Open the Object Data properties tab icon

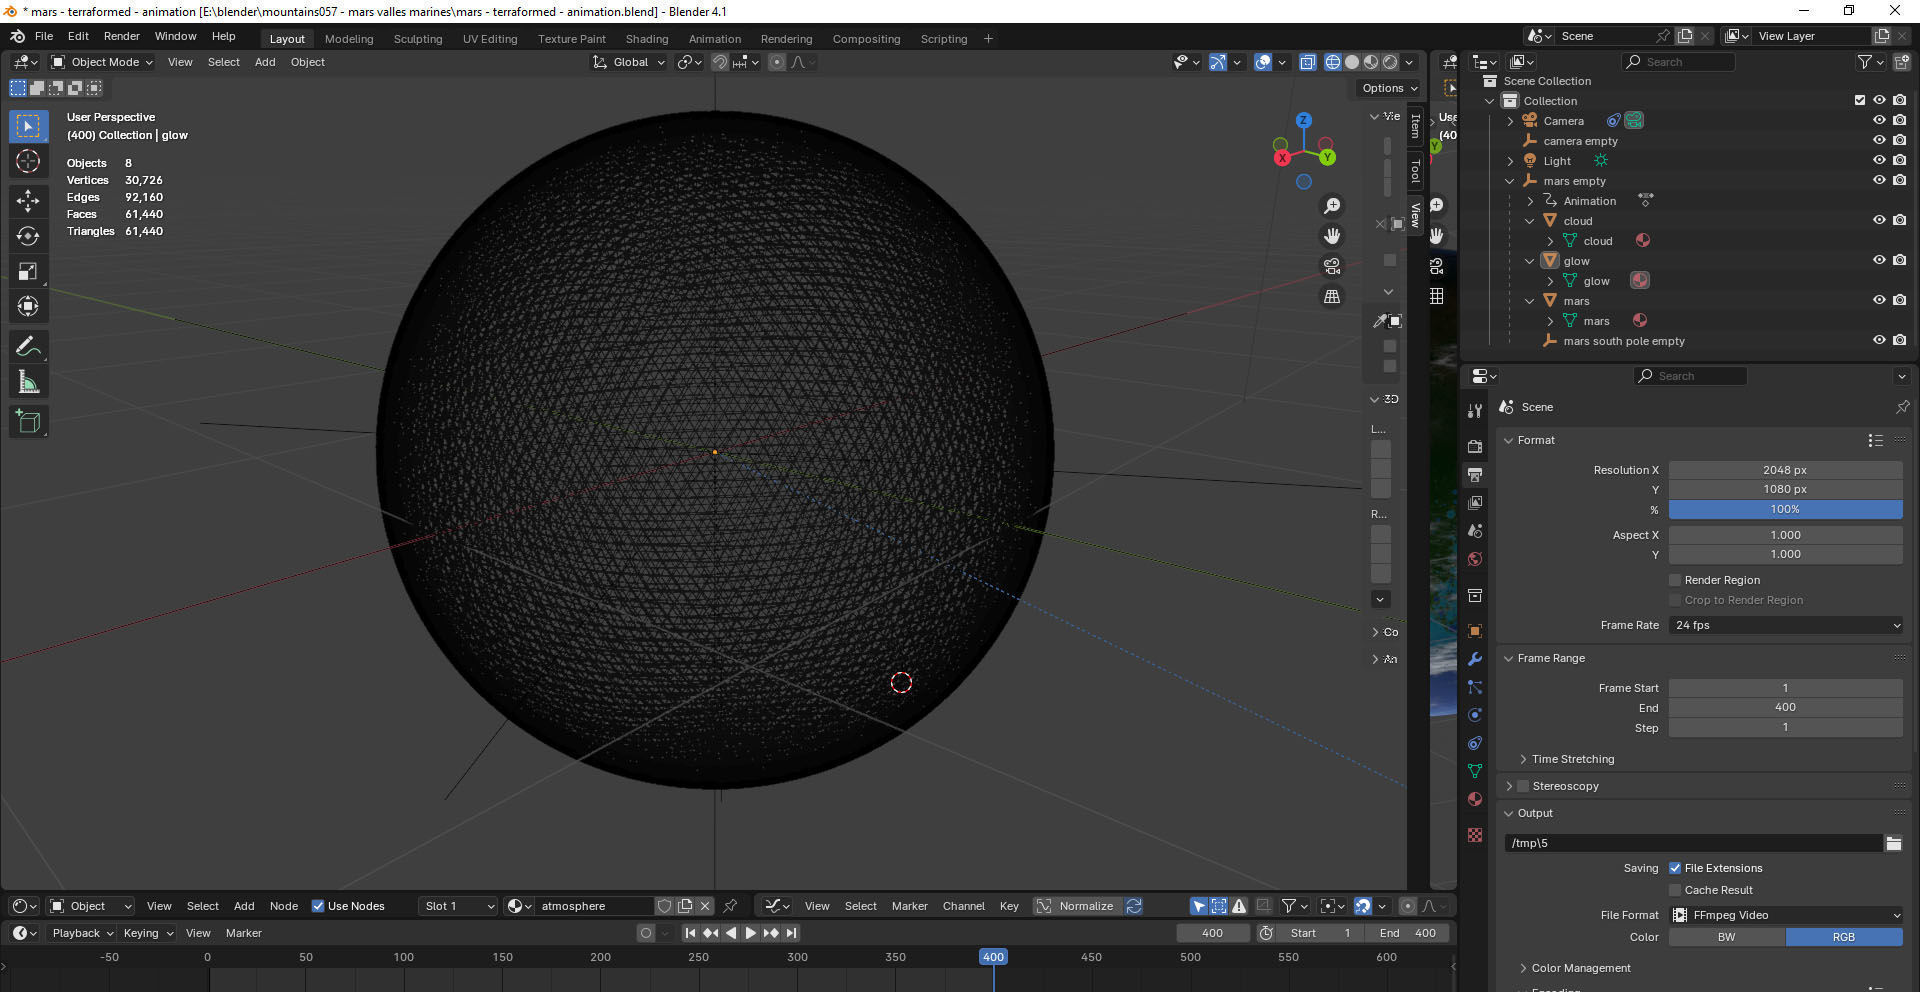[1475, 771]
